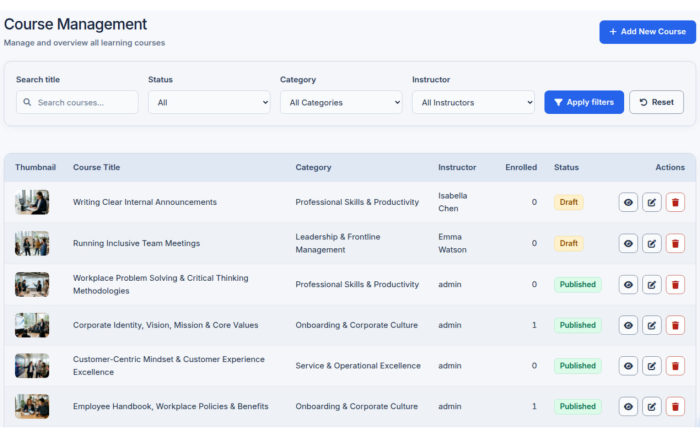Open thumbnail of Writing Clear Internal Announcements
This screenshot has width=700, height=438.
coord(32,202)
